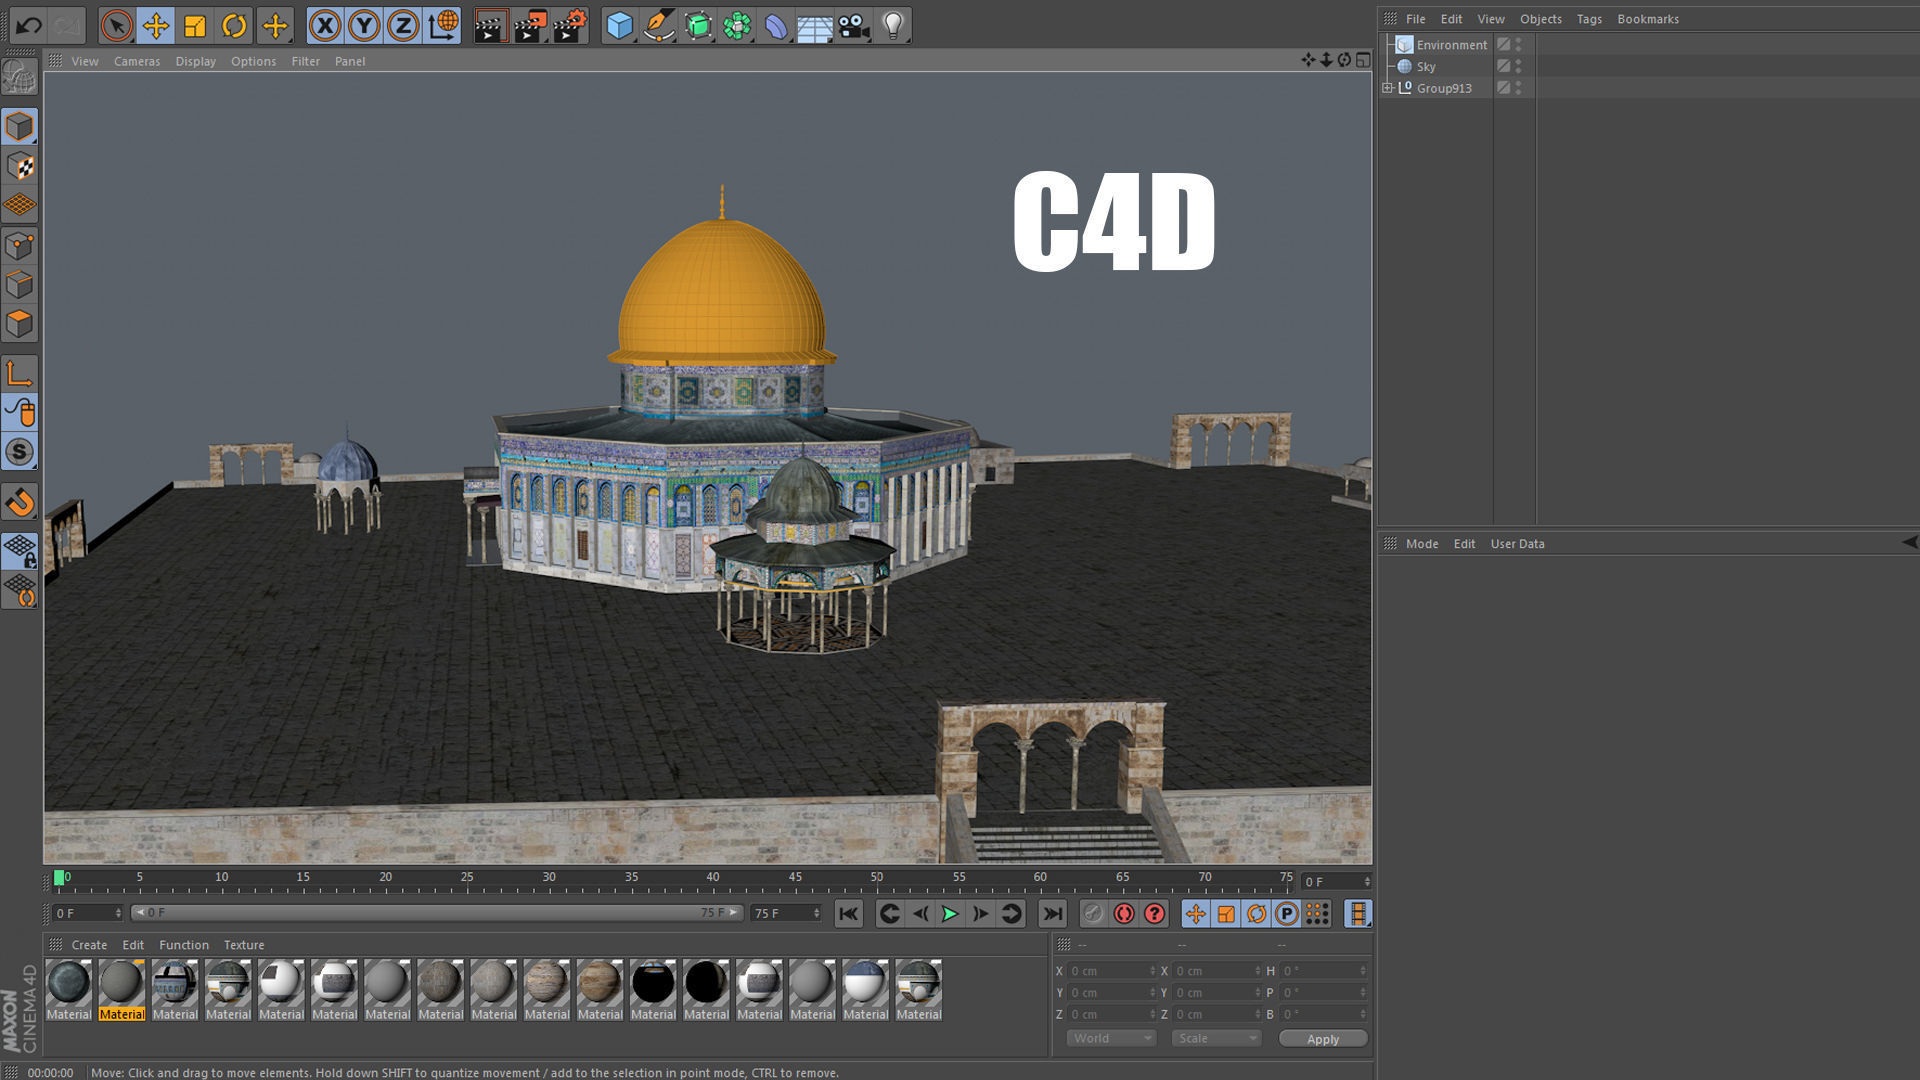
Task: Add a Cube primitive object
Action: 620,25
